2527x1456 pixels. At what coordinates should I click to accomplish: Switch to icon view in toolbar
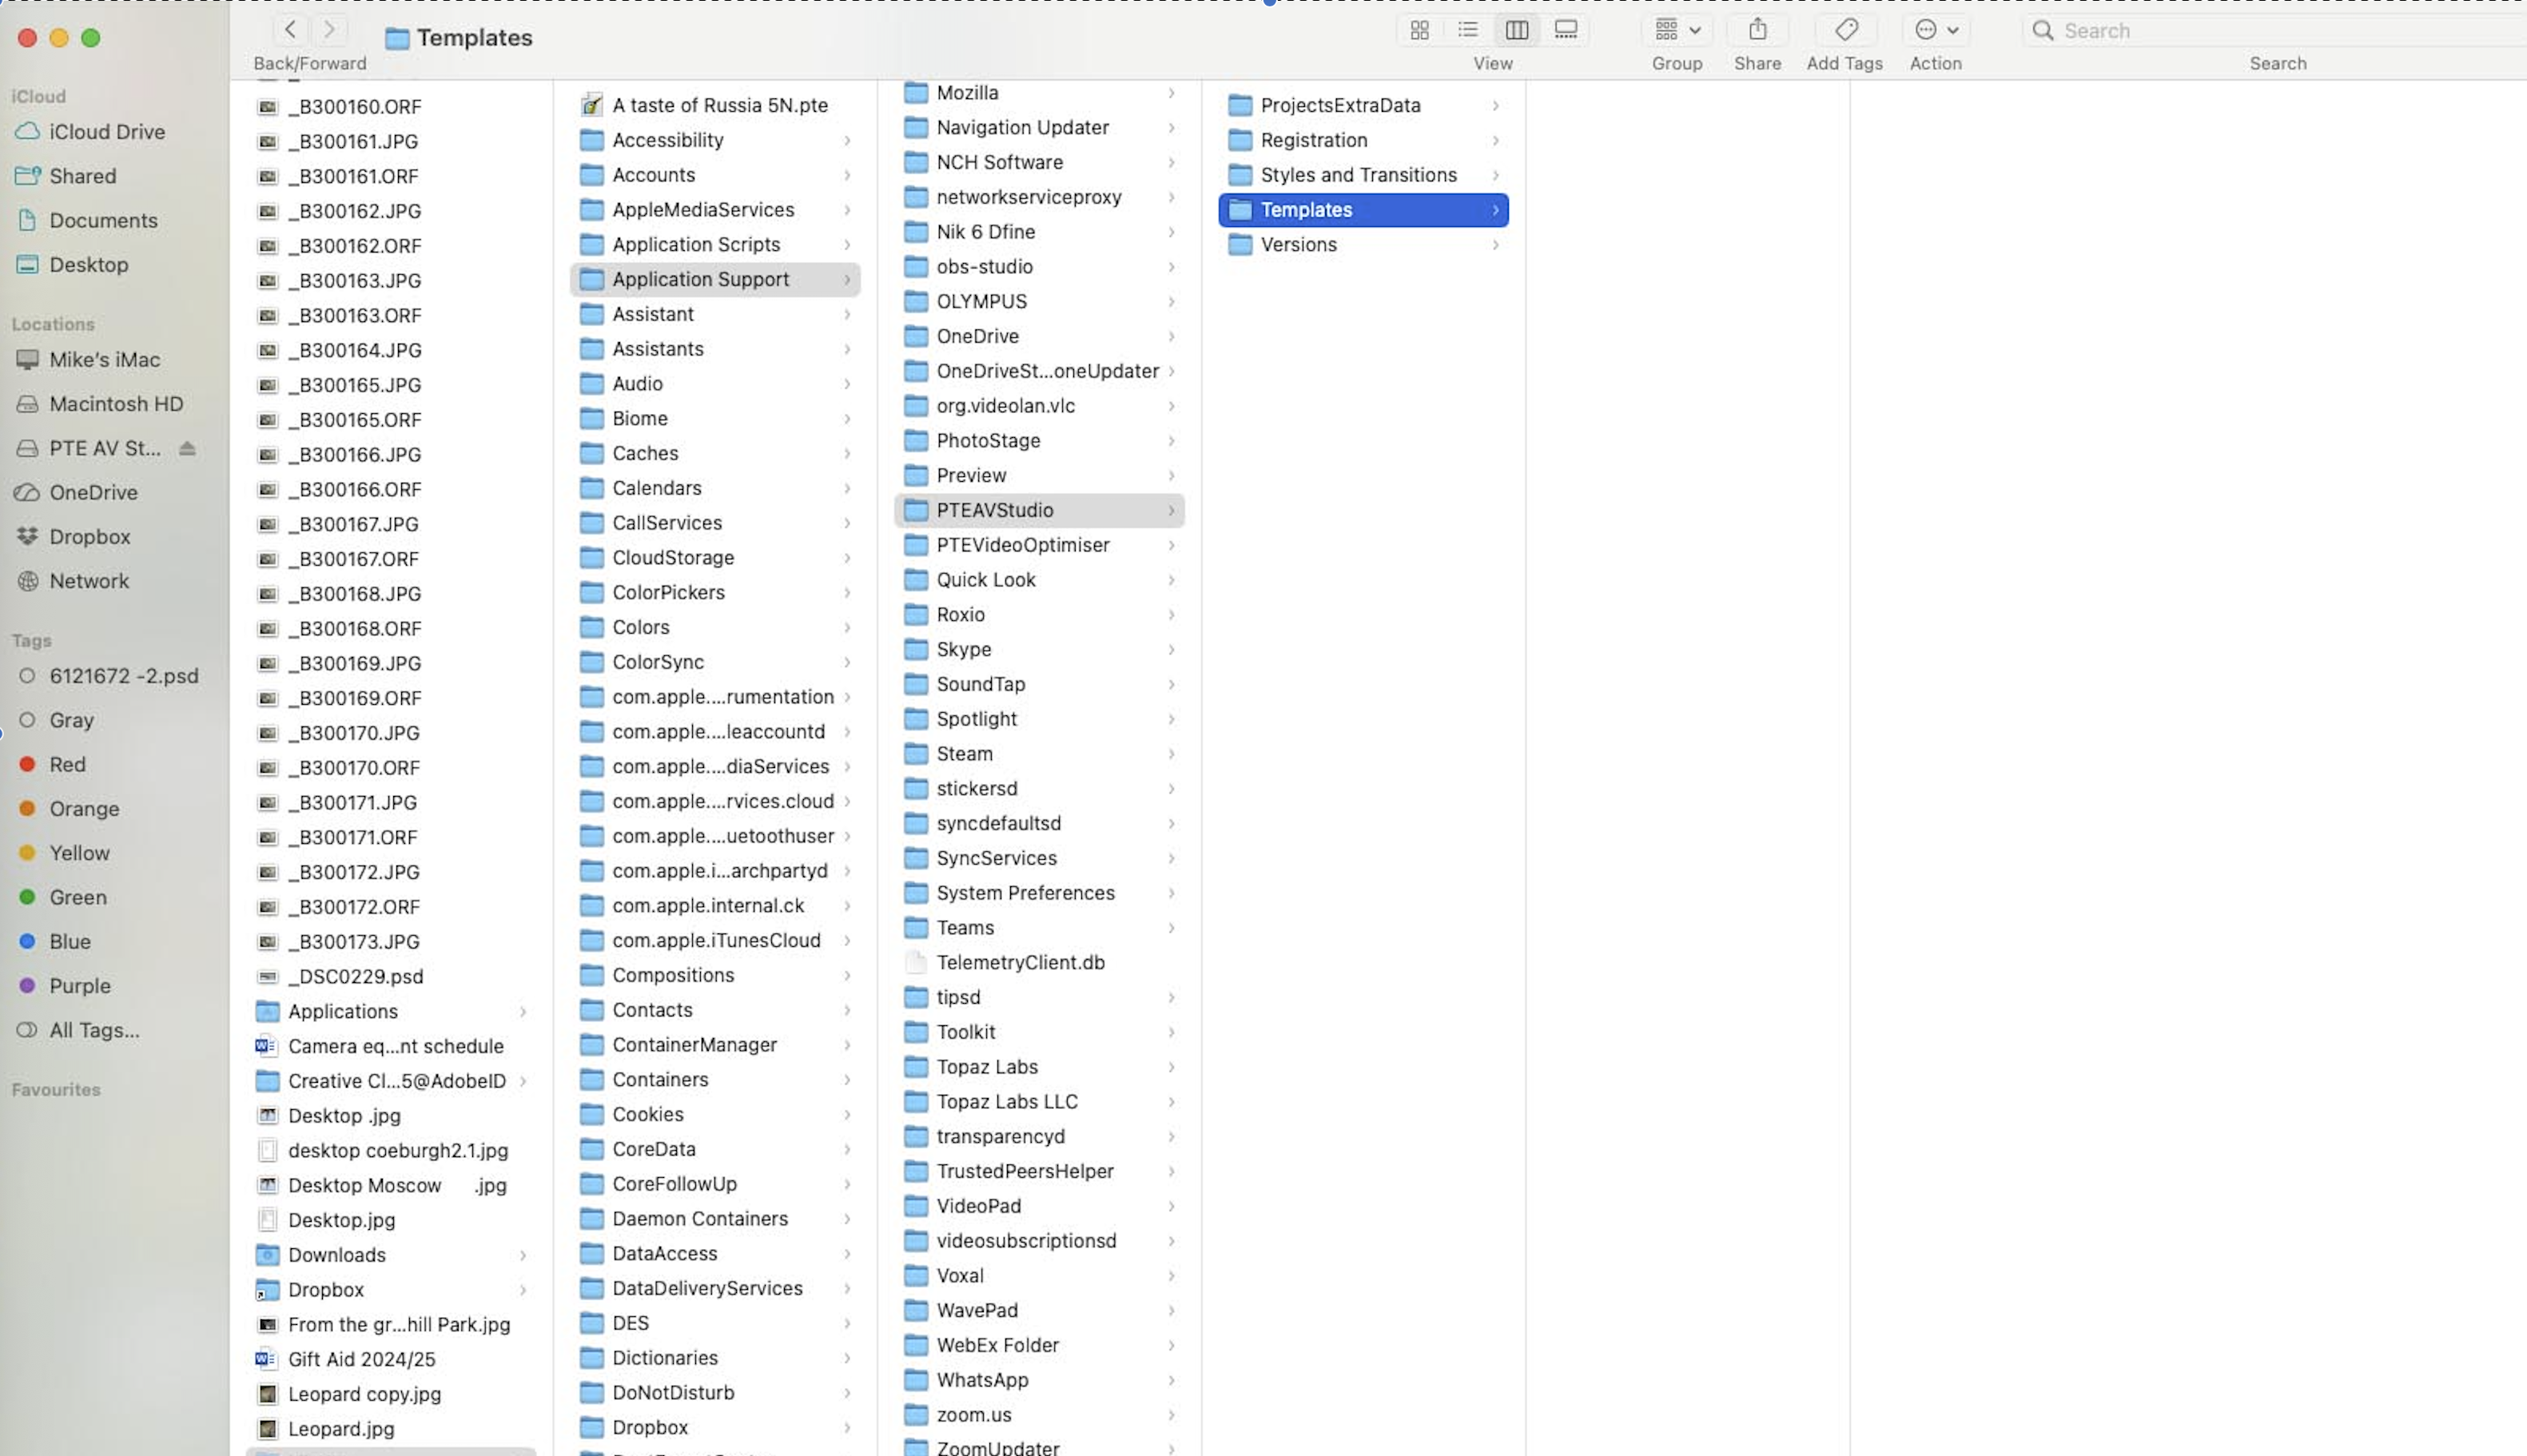pos(1419,30)
